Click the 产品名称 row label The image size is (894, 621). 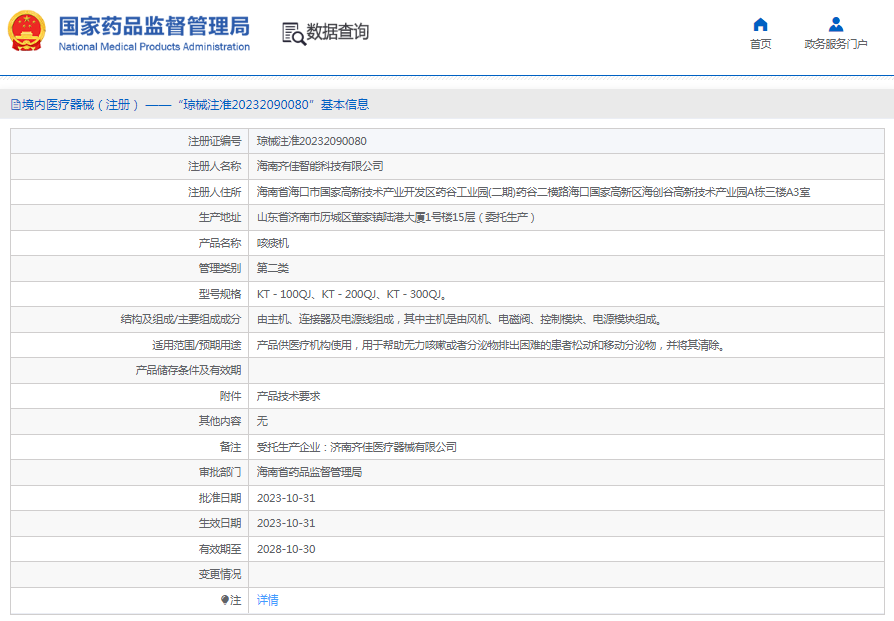tap(220, 243)
